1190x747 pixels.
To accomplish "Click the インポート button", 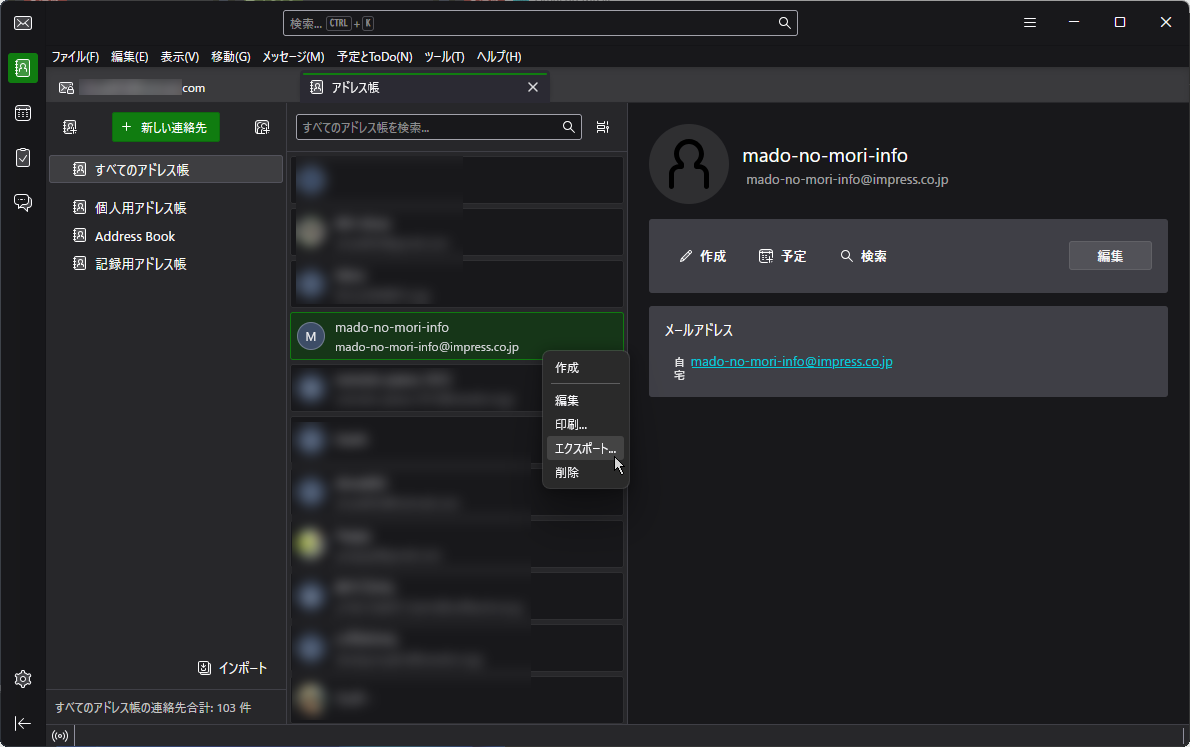I will (232, 668).
